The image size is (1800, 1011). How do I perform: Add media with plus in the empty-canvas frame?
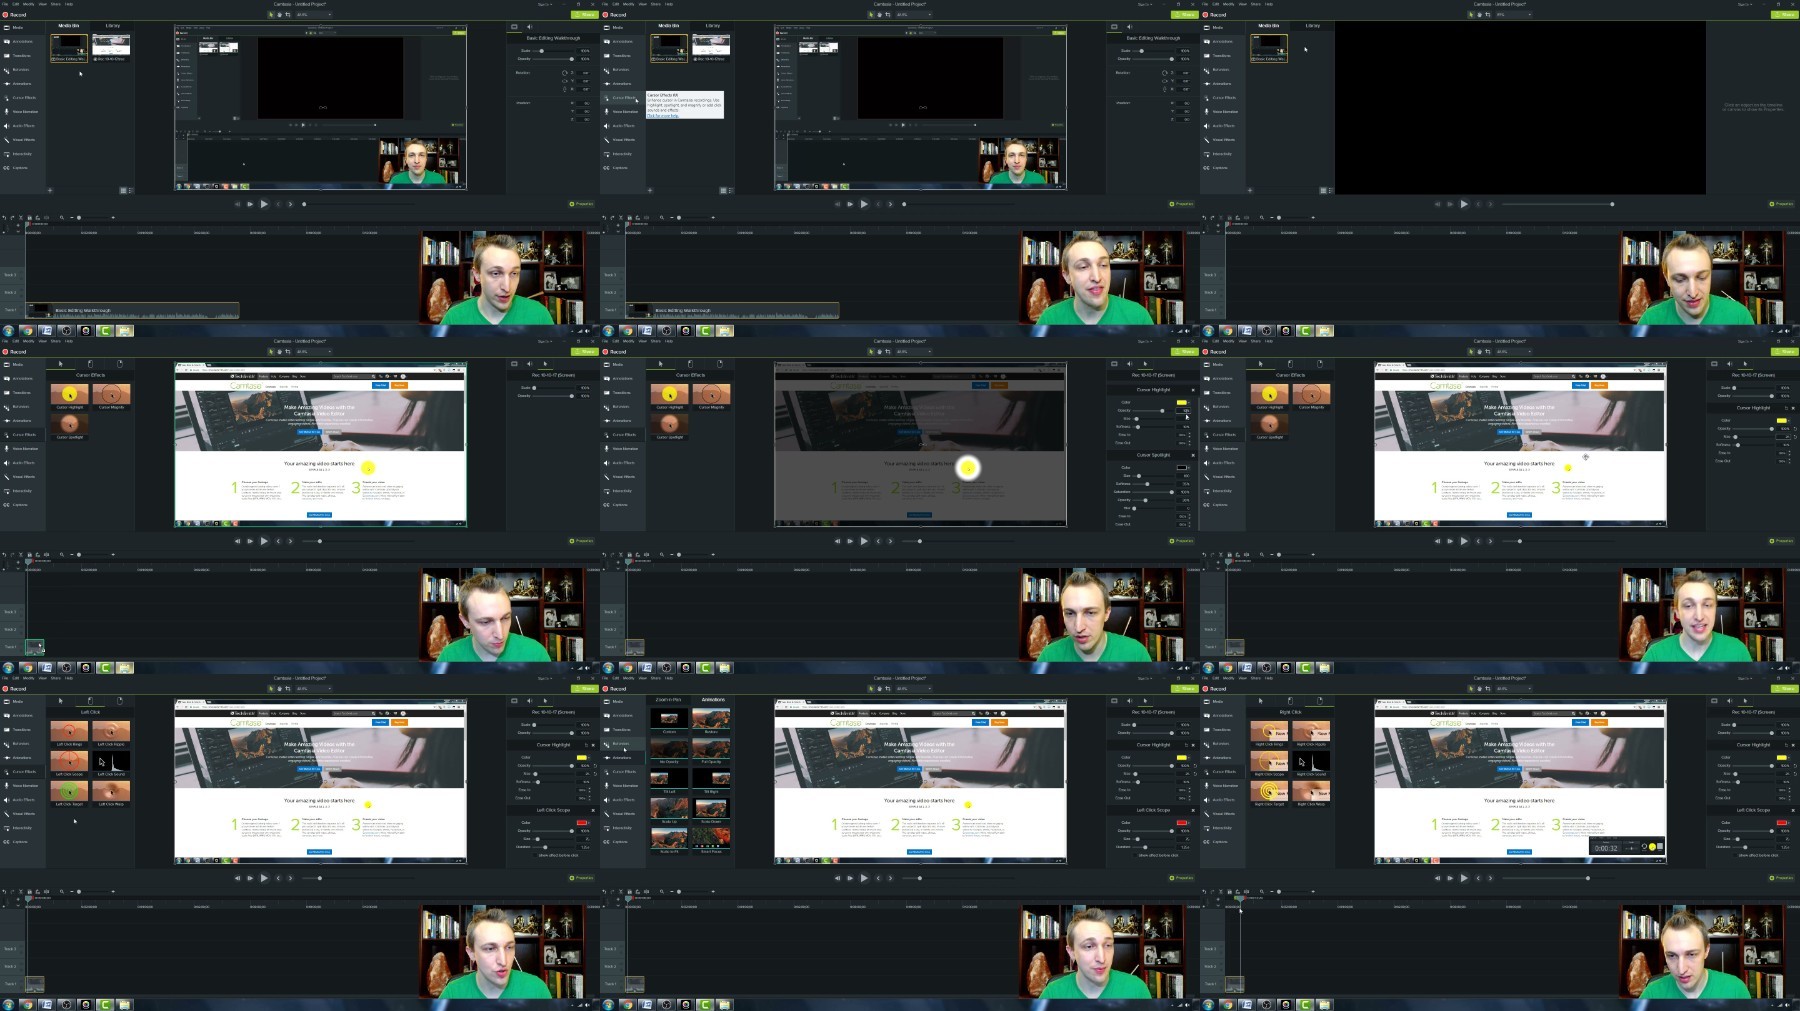click(1250, 190)
